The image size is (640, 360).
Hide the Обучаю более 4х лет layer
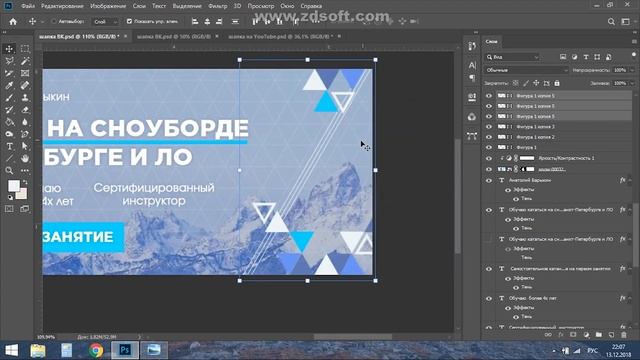coord(489,298)
